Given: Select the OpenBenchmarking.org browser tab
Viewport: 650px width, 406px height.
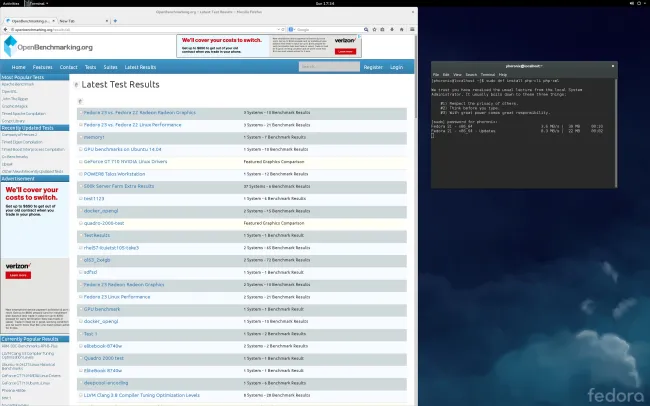Looking at the screenshot, I should coord(30,21).
